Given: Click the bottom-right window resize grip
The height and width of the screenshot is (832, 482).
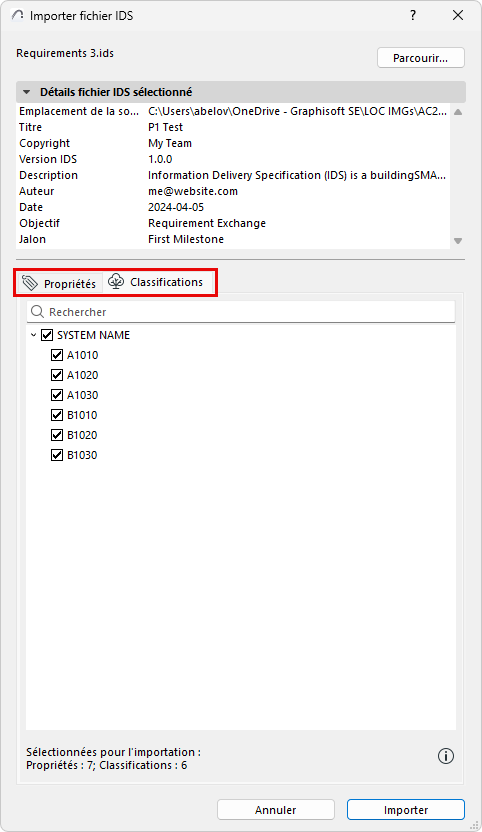Looking at the screenshot, I should pyautogui.click(x=474, y=825).
